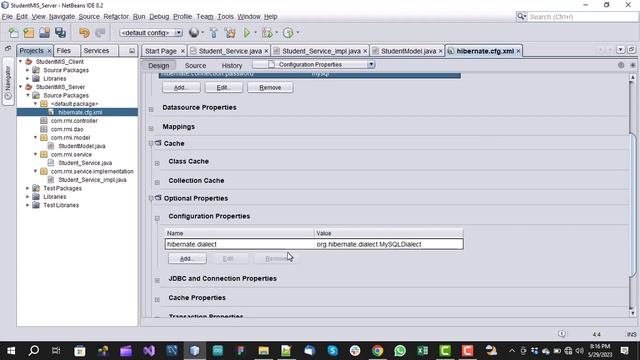Close the hibernate.cfg.xml editor tab
Image resolution: width=640 pixels, height=360 pixels.
click(518, 51)
